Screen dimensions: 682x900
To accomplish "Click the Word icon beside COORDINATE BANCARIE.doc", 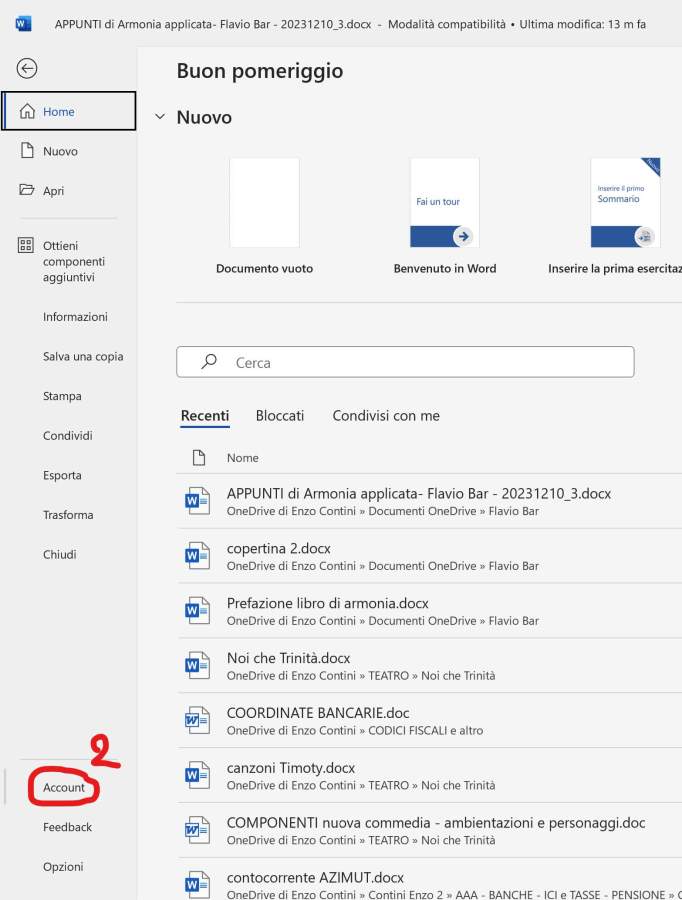I will pos(198,721).
